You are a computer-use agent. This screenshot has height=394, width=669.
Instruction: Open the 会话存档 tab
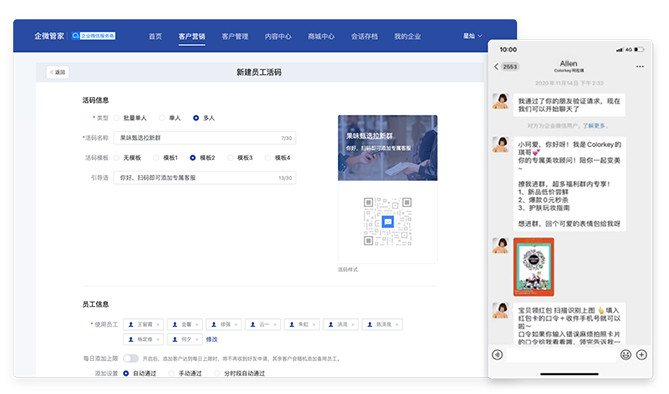(364, 36)
